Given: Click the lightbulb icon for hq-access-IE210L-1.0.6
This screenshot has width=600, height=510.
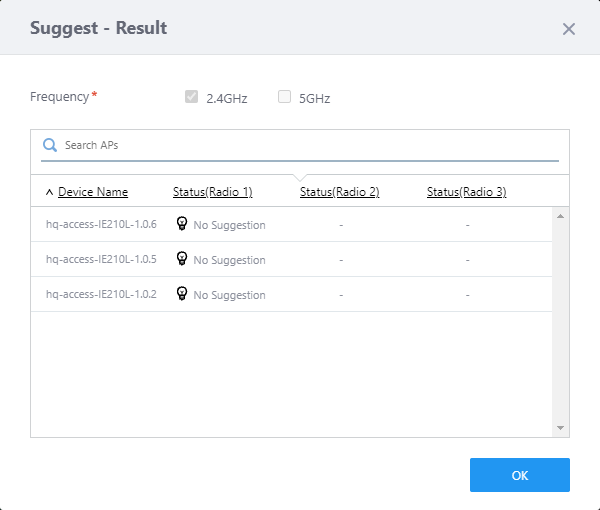Looking at the screenshot, I should tap(182, 223).
